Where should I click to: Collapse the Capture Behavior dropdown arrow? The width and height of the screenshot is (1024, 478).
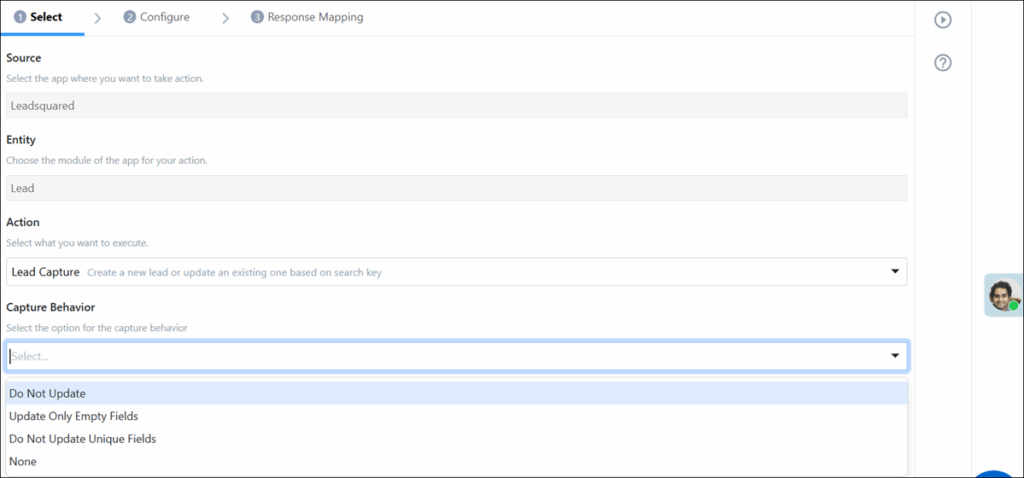coord(894,356)
